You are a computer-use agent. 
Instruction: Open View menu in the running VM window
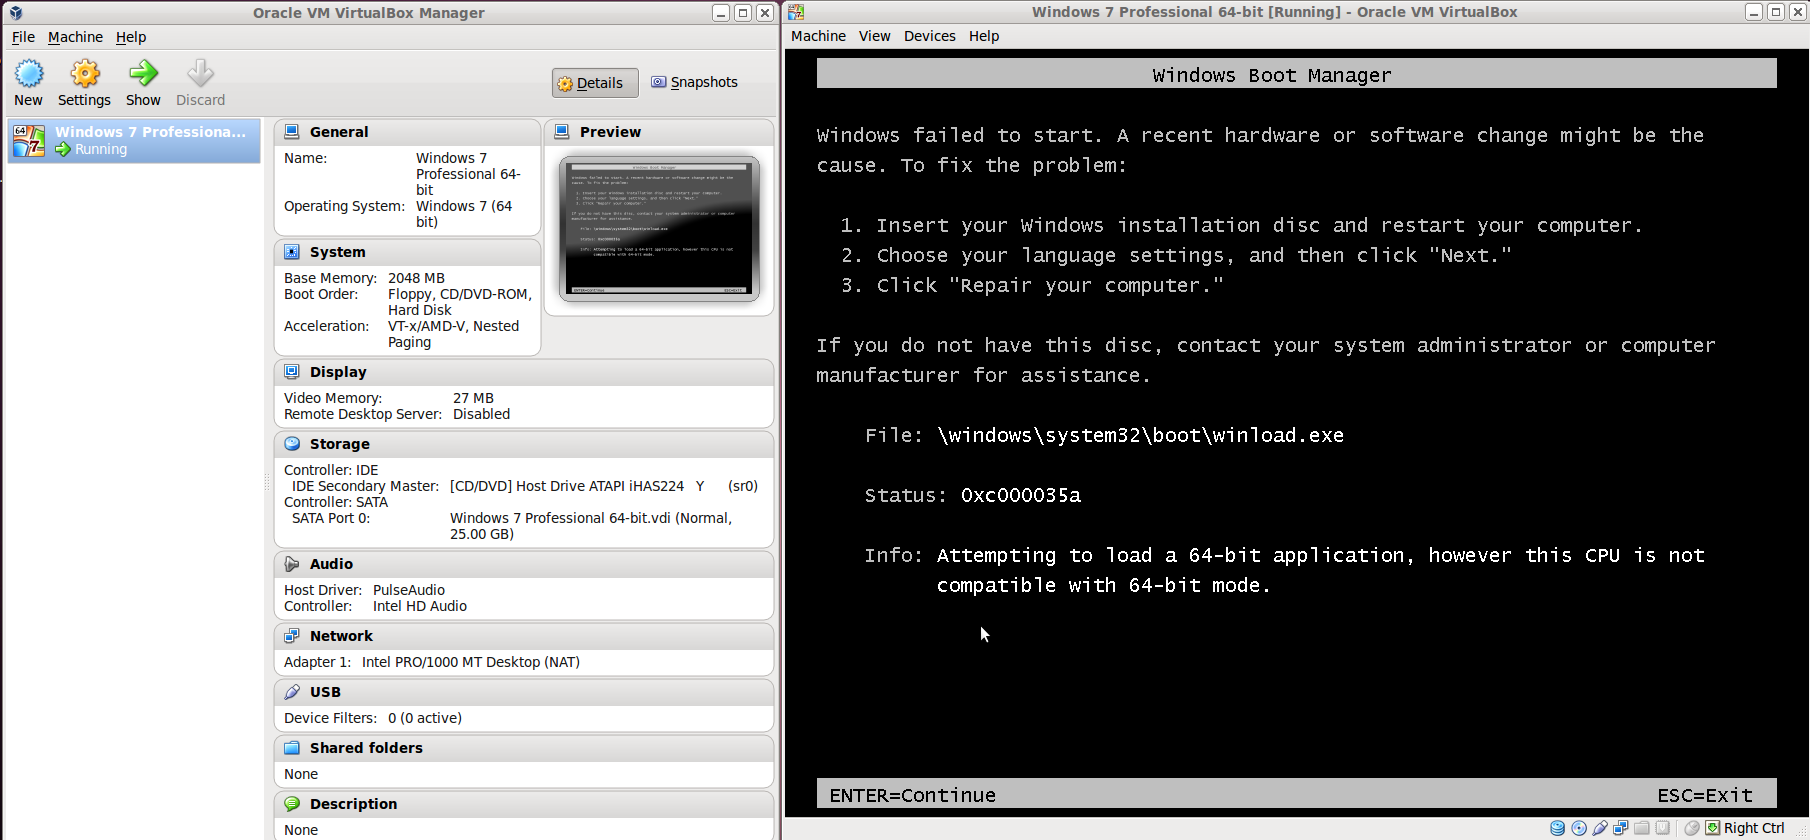pyautogui.click(x=874, y=36)
